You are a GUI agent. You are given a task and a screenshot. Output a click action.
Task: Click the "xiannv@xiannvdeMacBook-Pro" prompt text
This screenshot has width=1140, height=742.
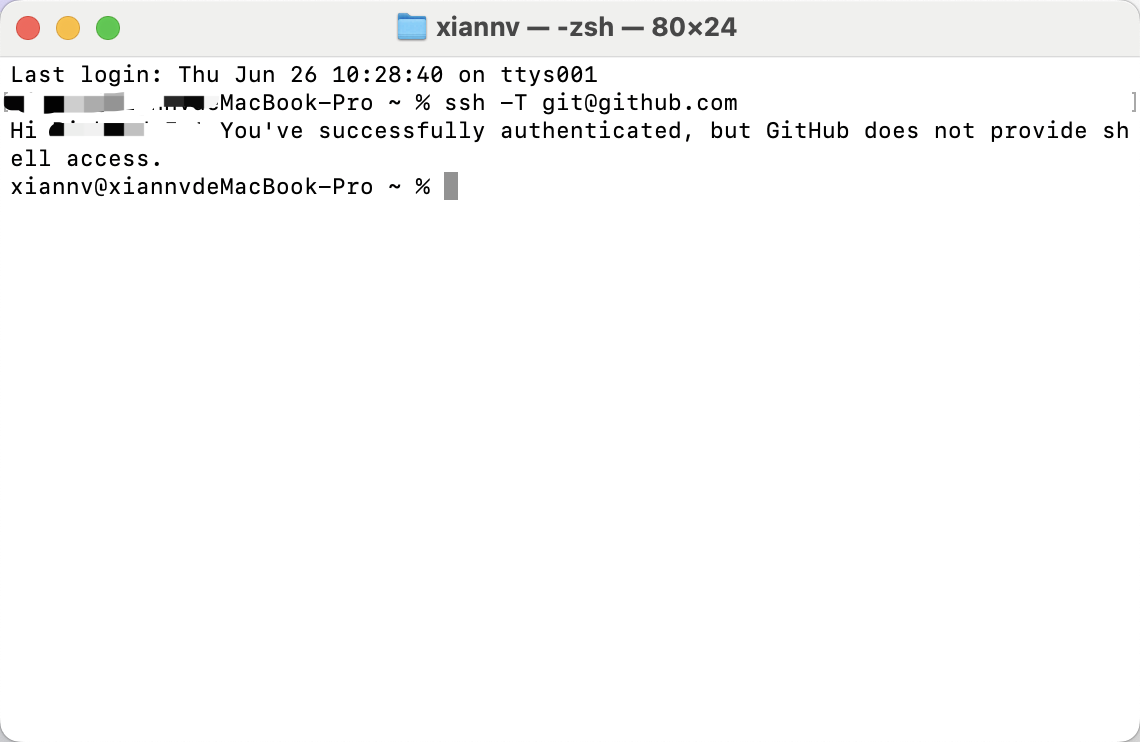[191, 186]
